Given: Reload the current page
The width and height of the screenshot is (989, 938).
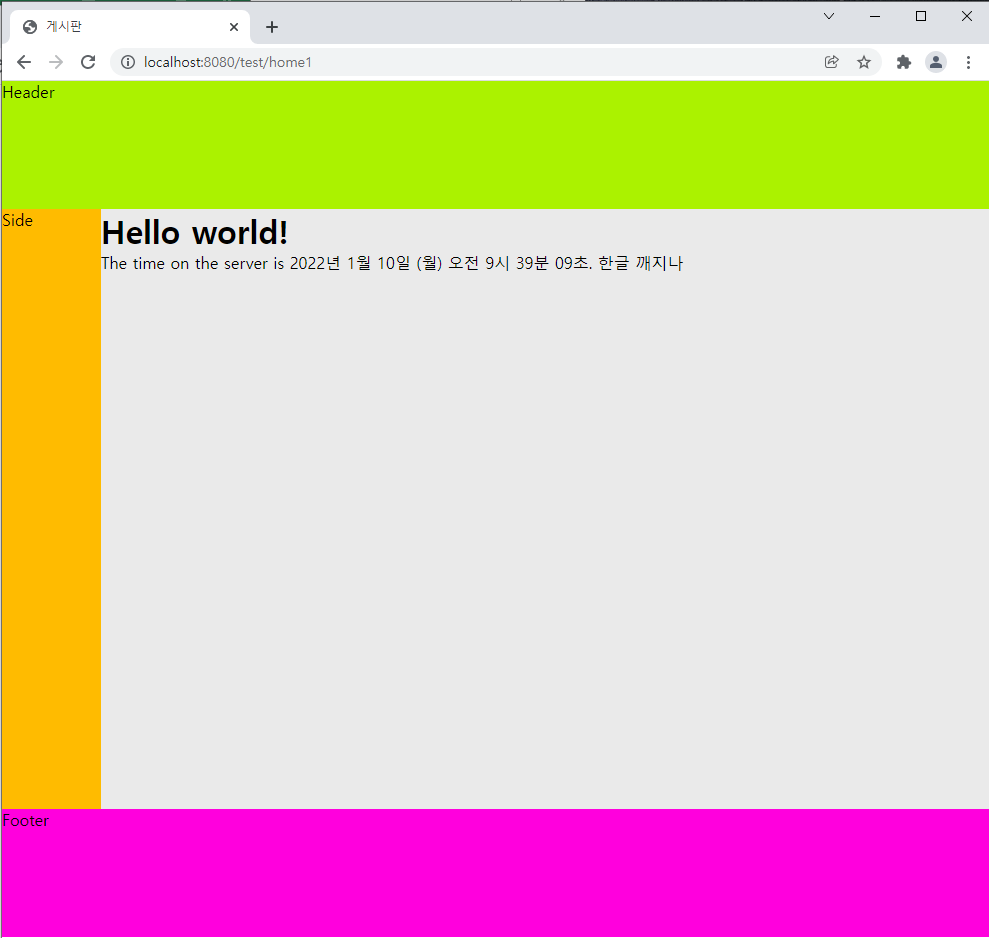Looking at the screenshot, I should tap(88, 62).
